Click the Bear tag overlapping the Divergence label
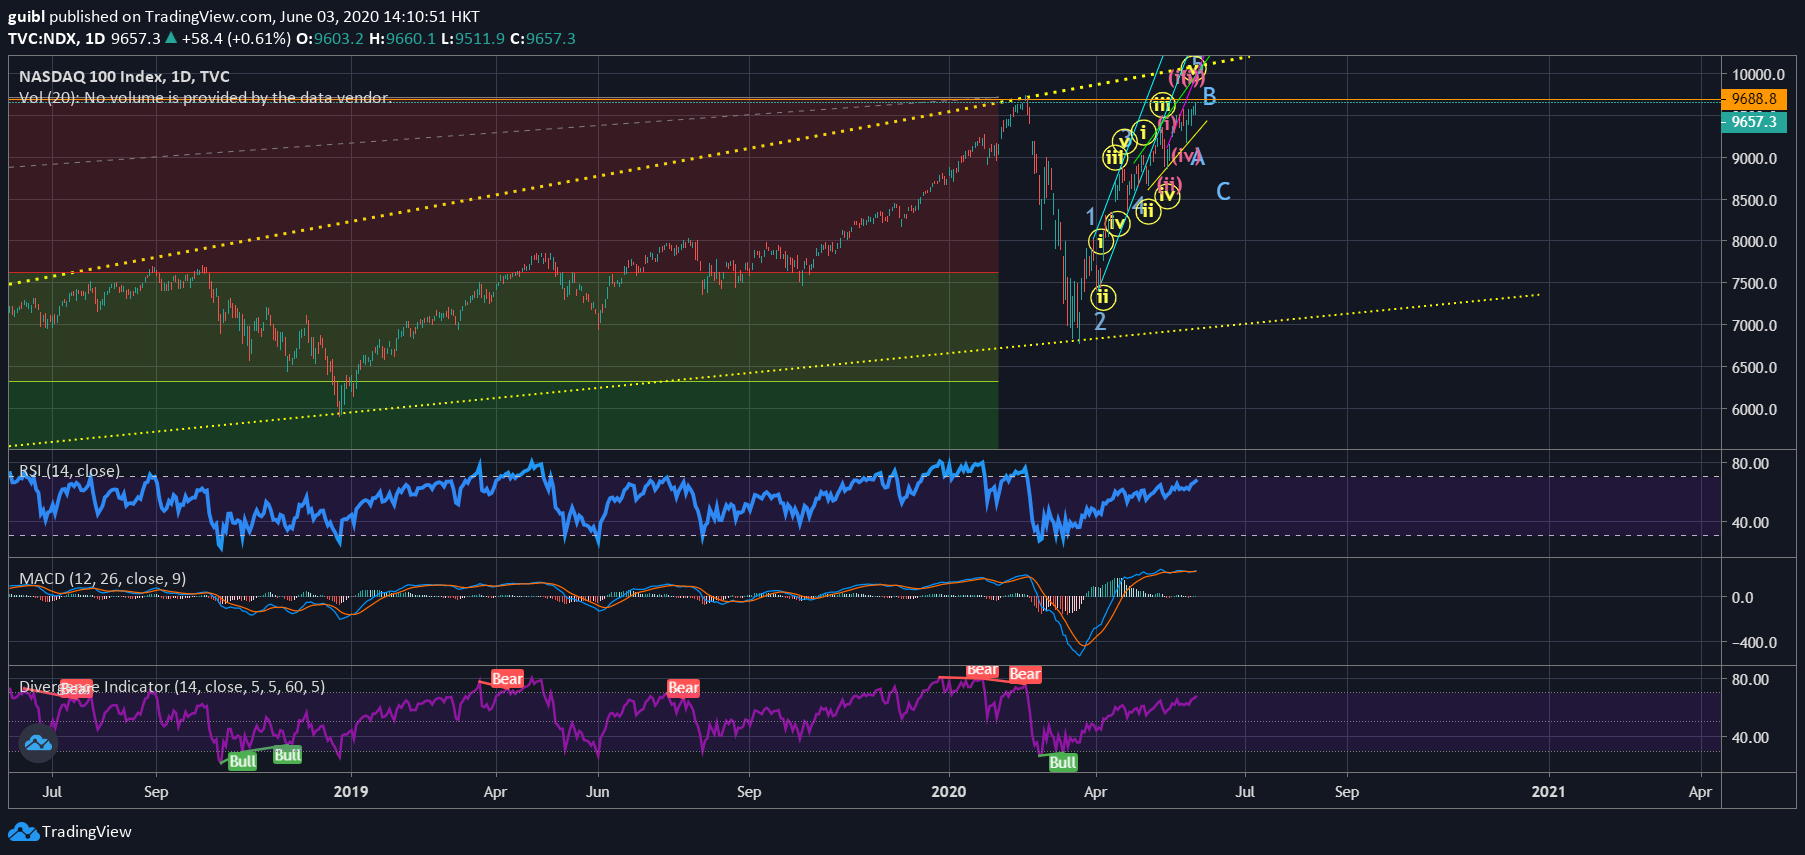Viewport: 1805px width, 855px height. pos(76,688)
